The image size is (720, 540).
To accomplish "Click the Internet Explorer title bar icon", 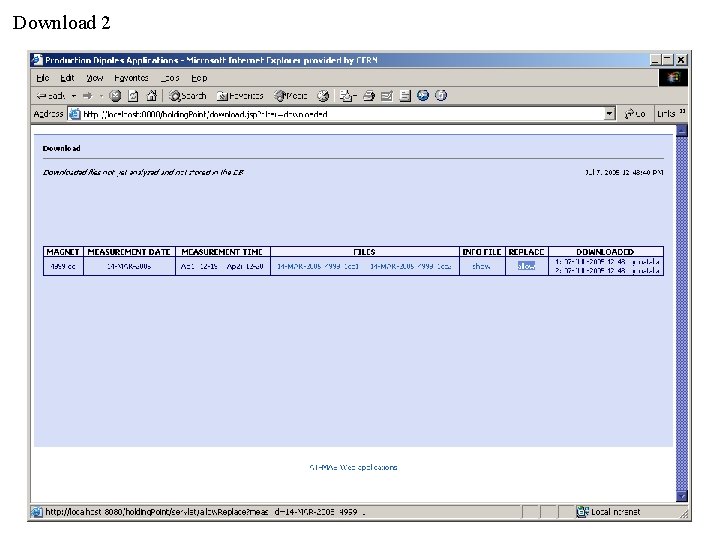I will (x=37, y=60).
